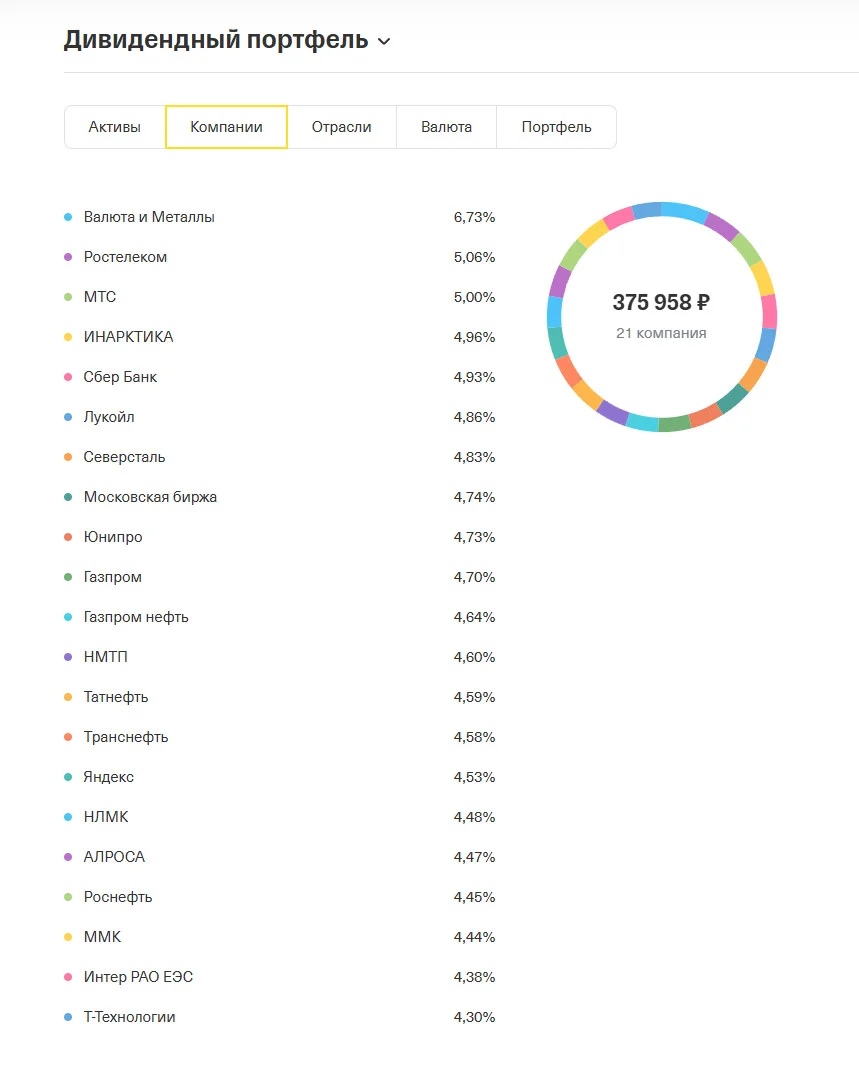The height and width of the screenshot is (1065, 859).
Task: Click the 6,73% share value
Action: click(x=475, y=217)
